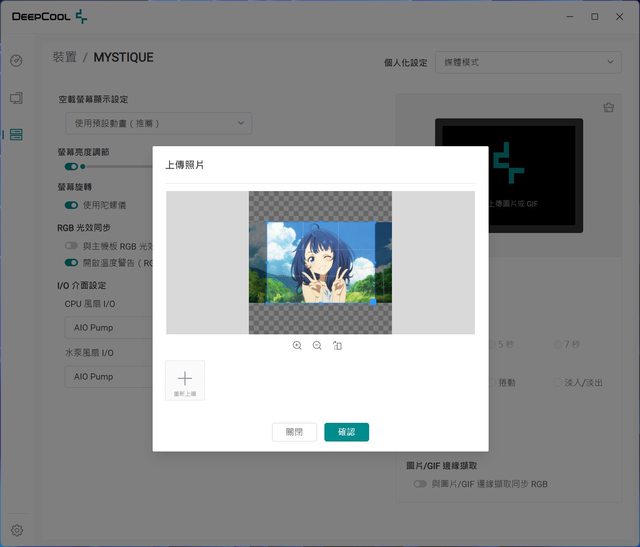This screenshot has width=640, height=547.
Task: Toggle image/GIF edge capture RGB sync
Action: click(x=420, y=484)
